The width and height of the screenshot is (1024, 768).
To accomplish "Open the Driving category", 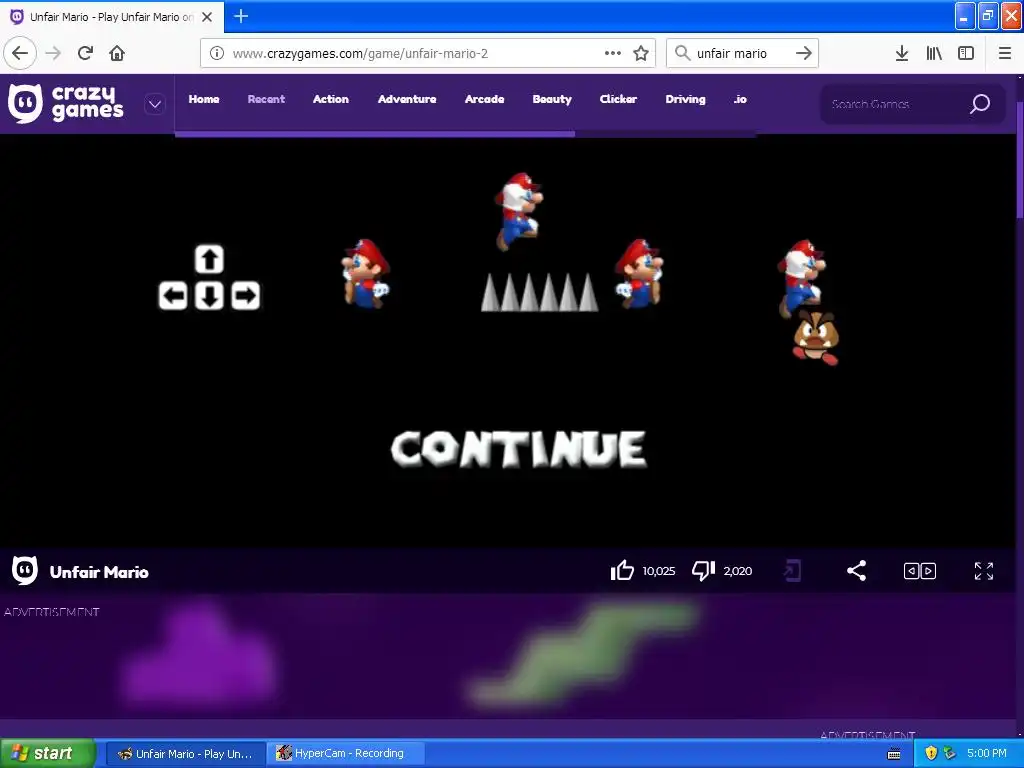I will point(685,99).
